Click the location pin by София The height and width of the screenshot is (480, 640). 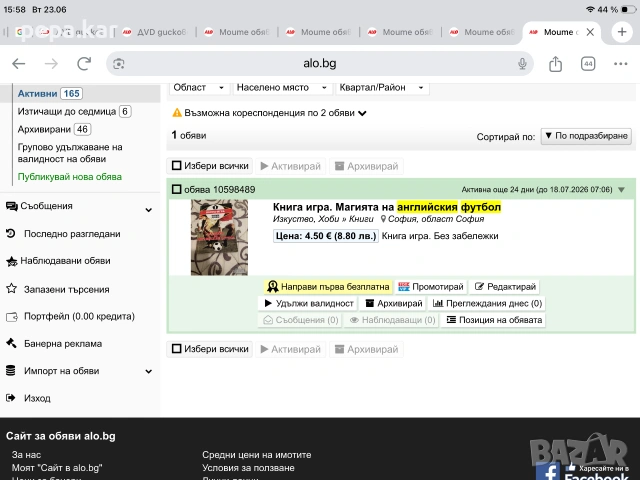click(383, 219)
